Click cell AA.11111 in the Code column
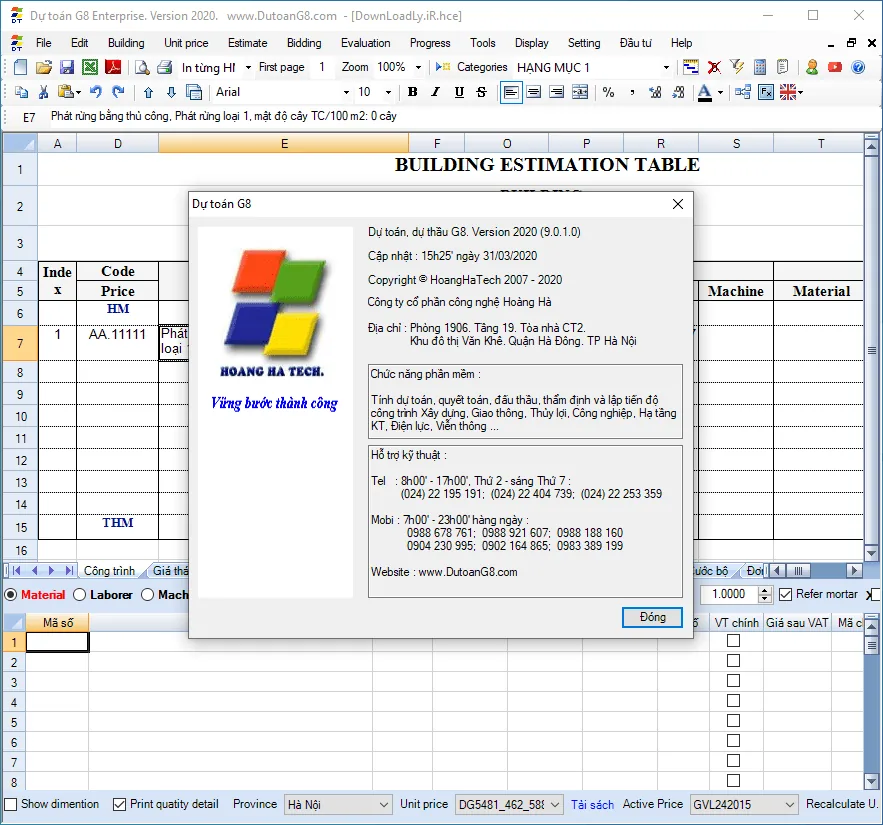The image size is (883, 825). point(117,343)
